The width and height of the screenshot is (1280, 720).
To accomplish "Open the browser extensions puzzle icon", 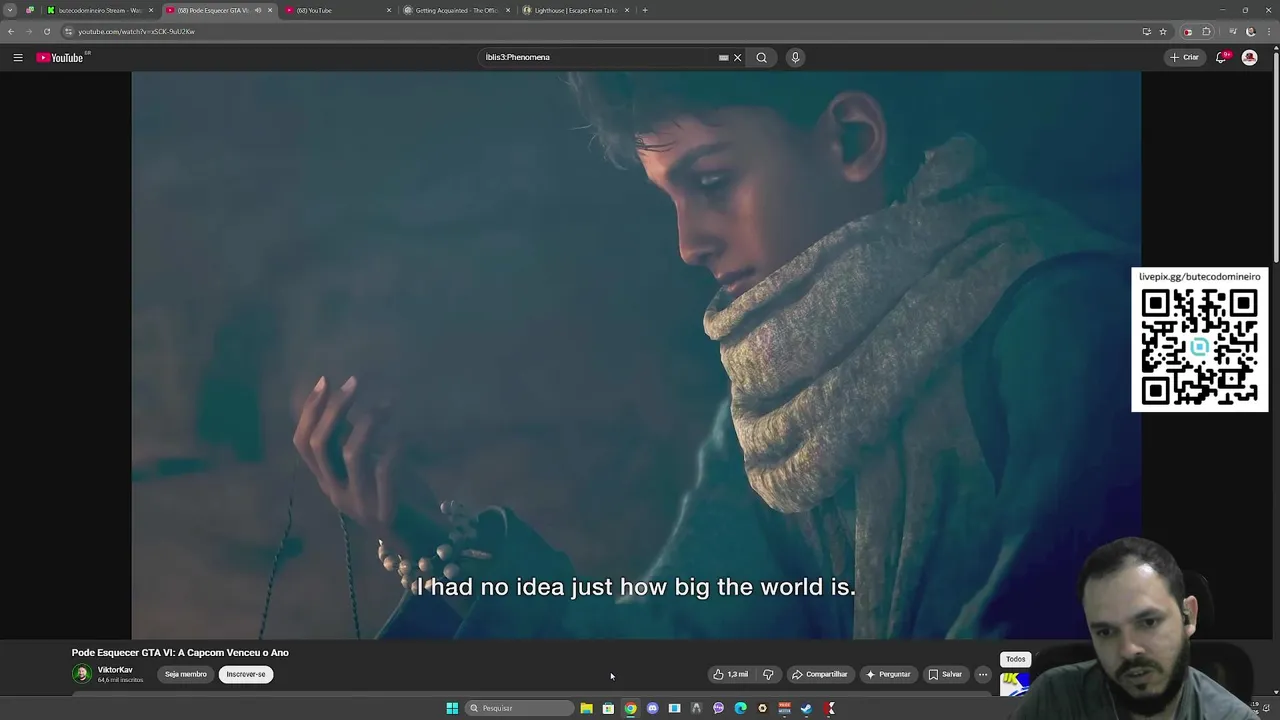I will (x=1206, y=31).
